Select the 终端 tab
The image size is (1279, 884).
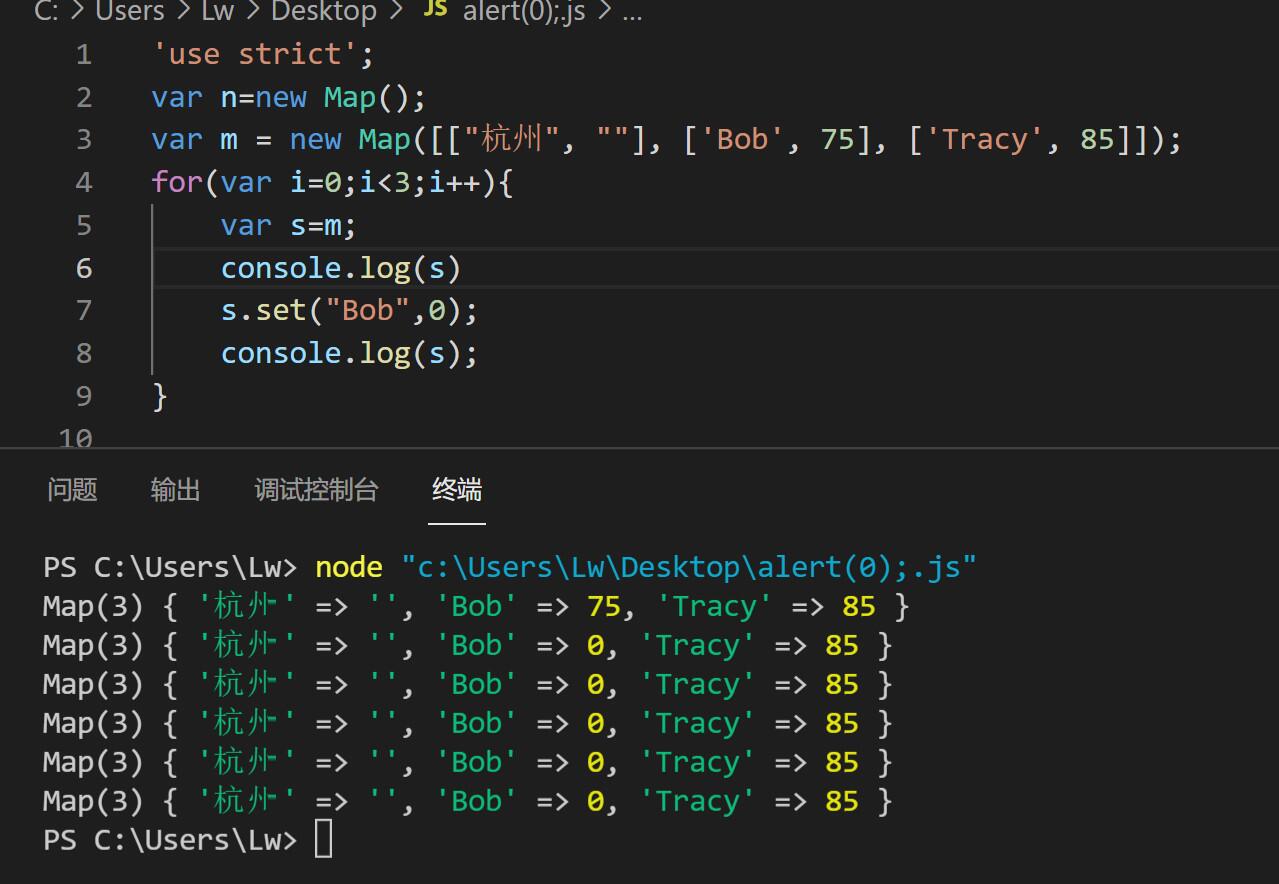457,490
